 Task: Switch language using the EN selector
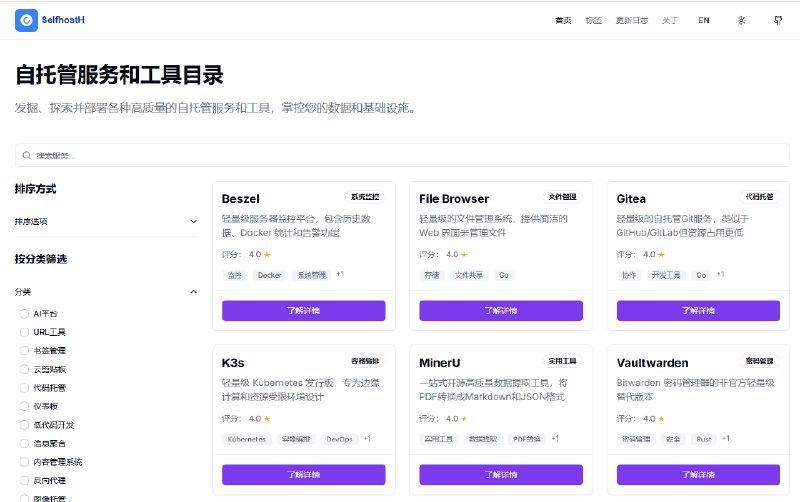[704, 20]
